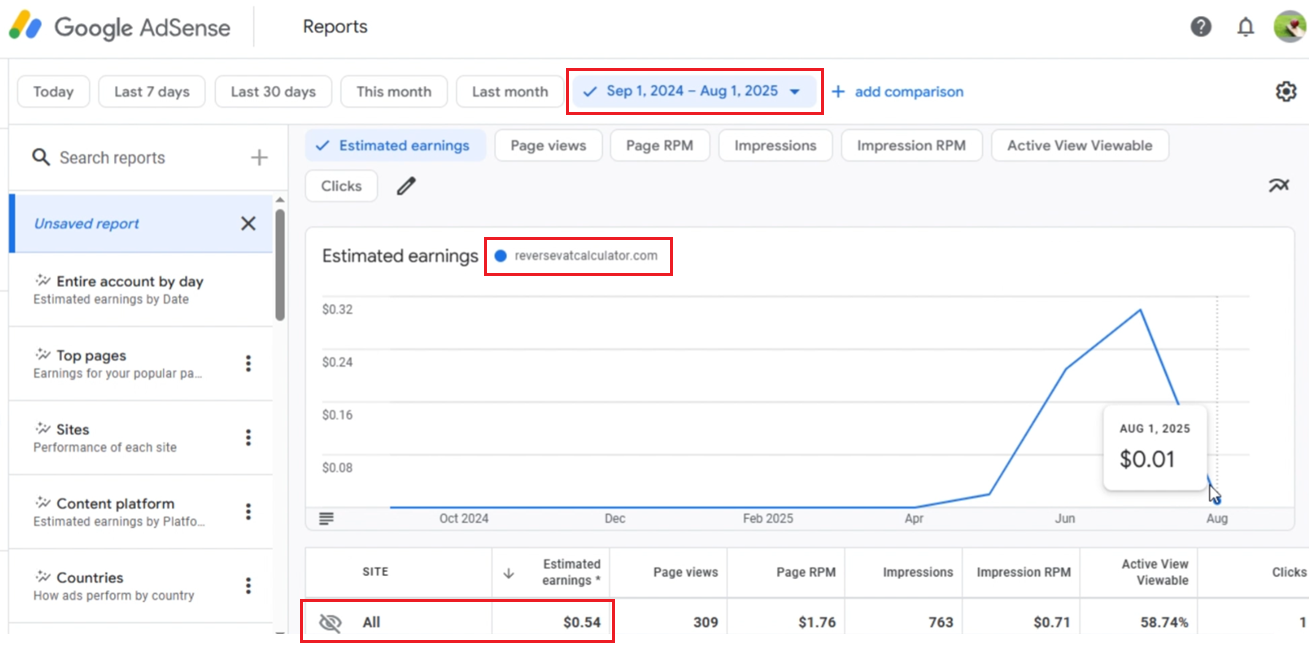Click the chart type trend icon

pyautogui.click(x=1279, y=185)
